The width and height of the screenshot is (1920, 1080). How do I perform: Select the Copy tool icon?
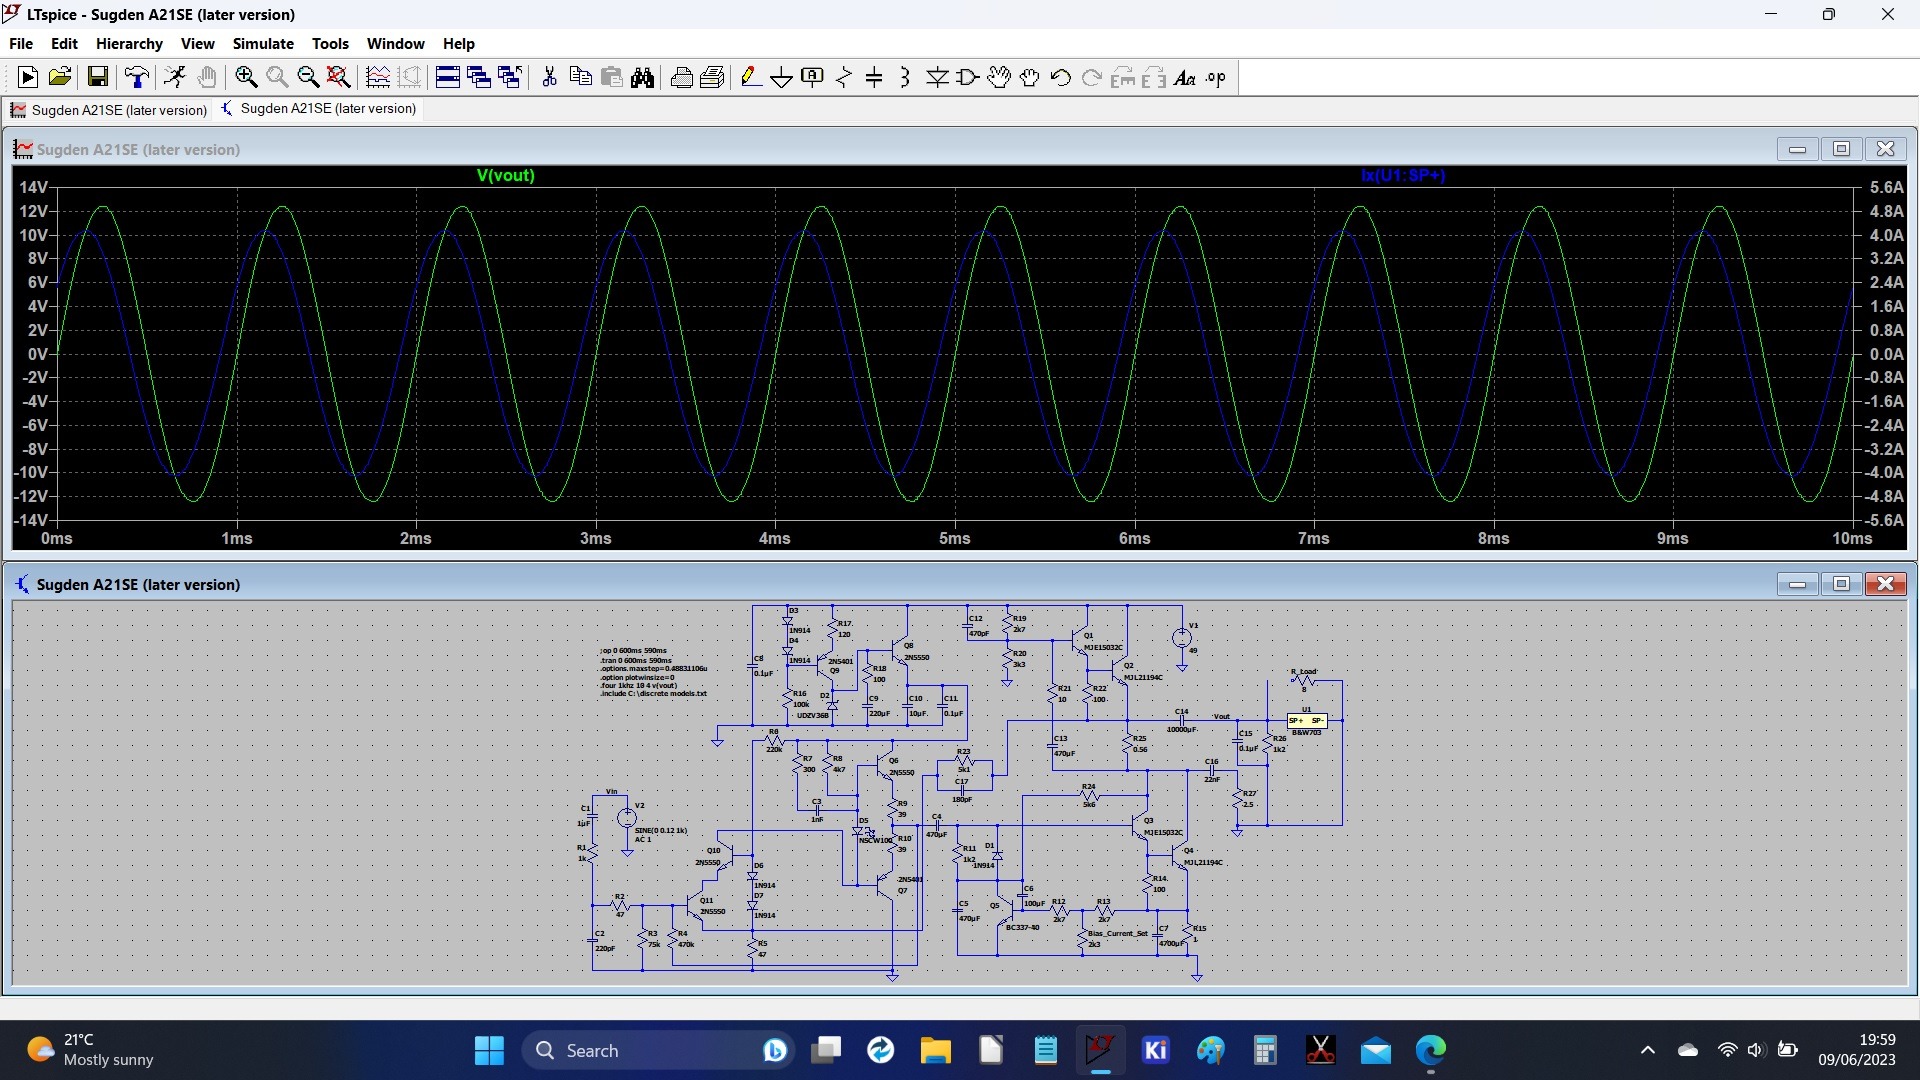(x=580, y=77)
